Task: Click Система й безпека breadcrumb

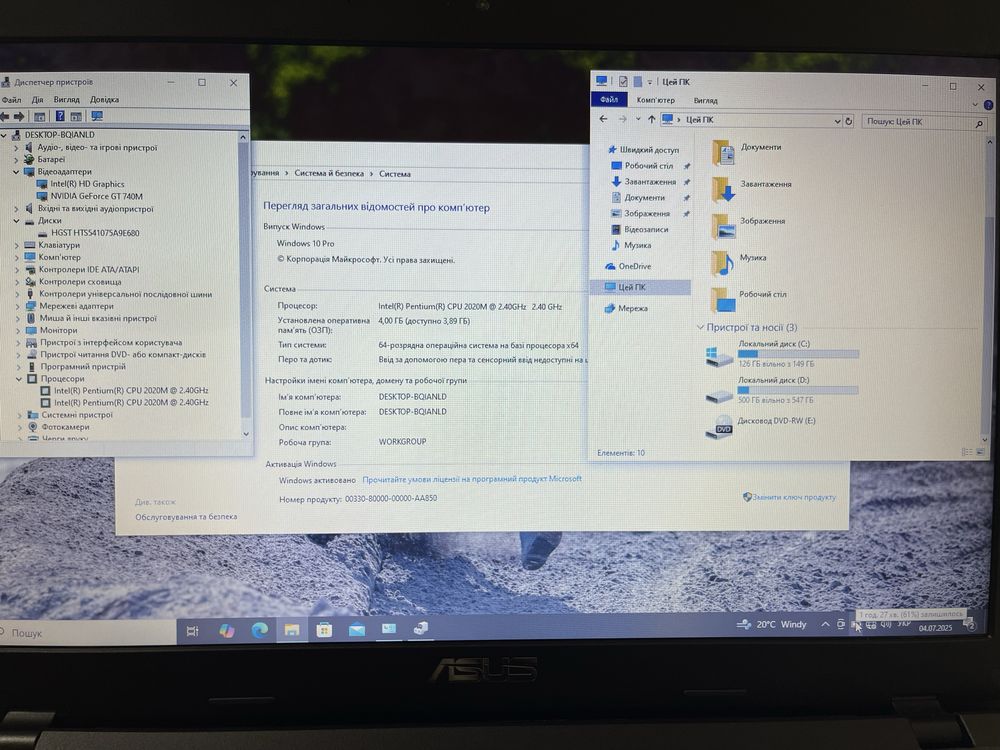Action: (x=329, y=173)
